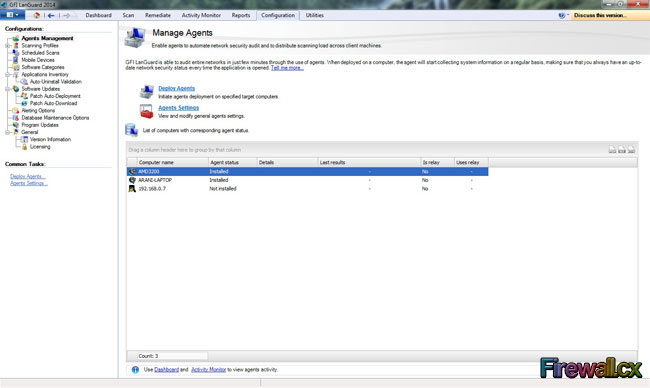This screenshot has width=650, height=388.
Task: Open Agents Settings link in main pane
Action: 178,108
